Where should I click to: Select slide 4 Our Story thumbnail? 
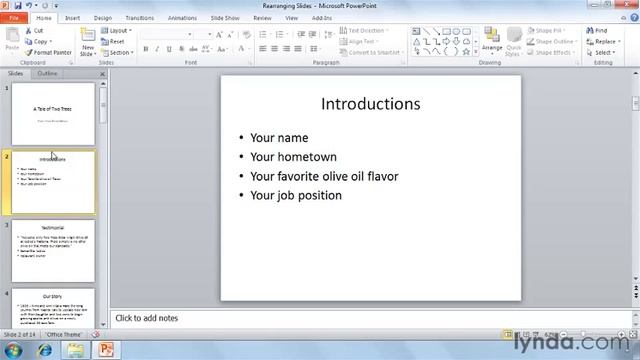coord(53,308)
